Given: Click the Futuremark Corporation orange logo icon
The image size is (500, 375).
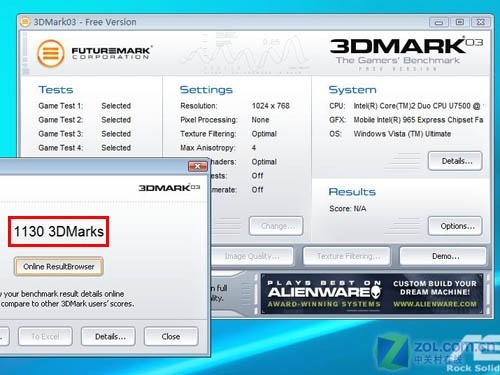Looking at the screenshot, I should click(x=51, y=53).
